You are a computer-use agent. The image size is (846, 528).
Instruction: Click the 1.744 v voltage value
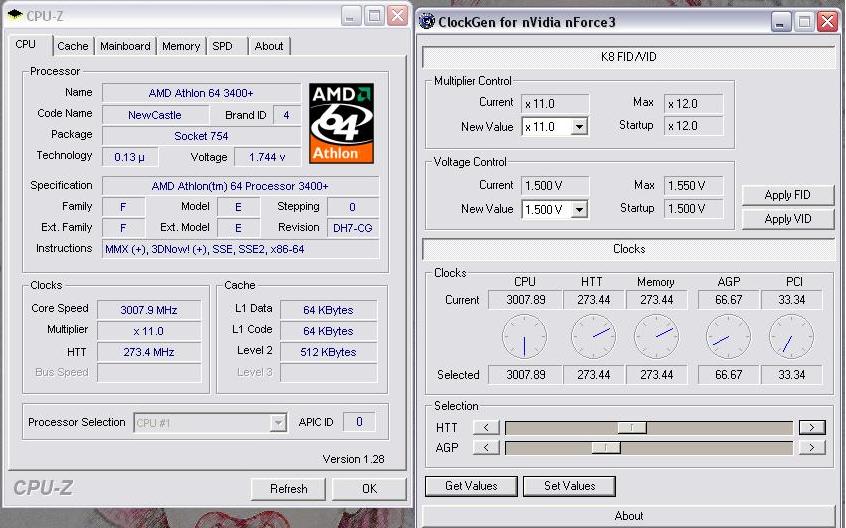[267, 157]
